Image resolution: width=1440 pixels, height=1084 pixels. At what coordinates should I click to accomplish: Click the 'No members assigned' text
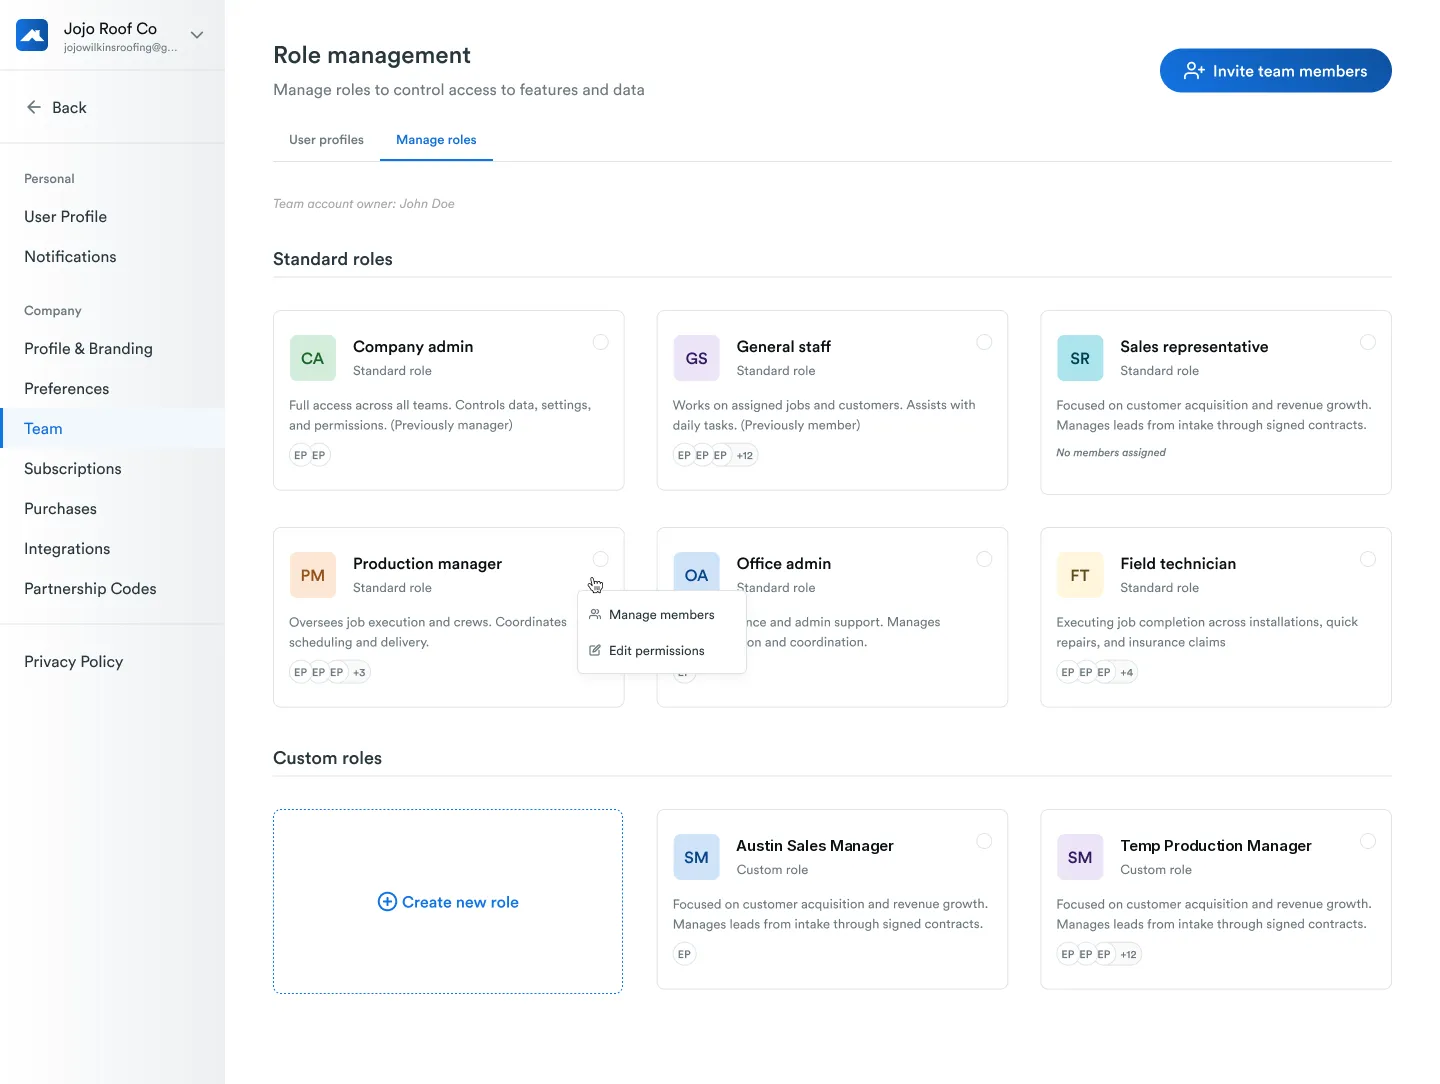point(1111,453)
